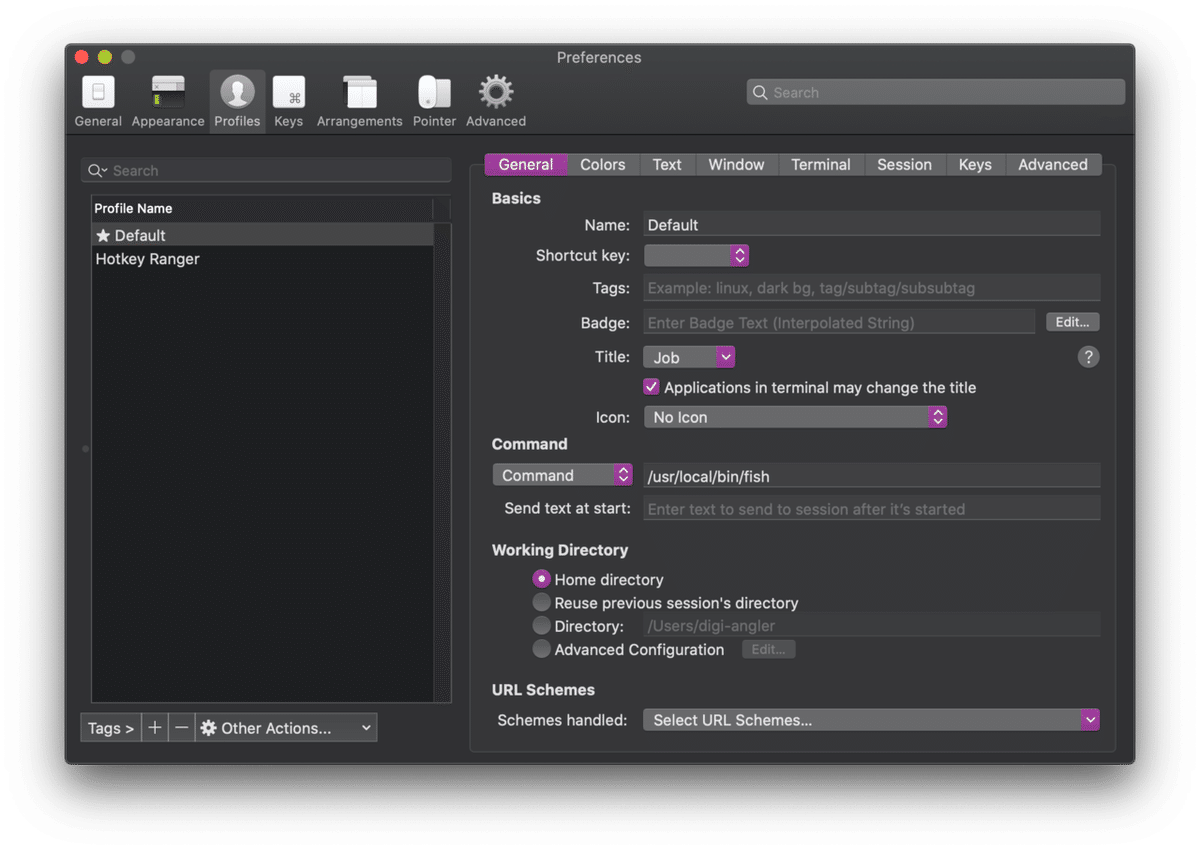This screenshot has width=1200, height=850.
Task: Select the Hotkey Ranger profile
Action: tap(263, 259)
